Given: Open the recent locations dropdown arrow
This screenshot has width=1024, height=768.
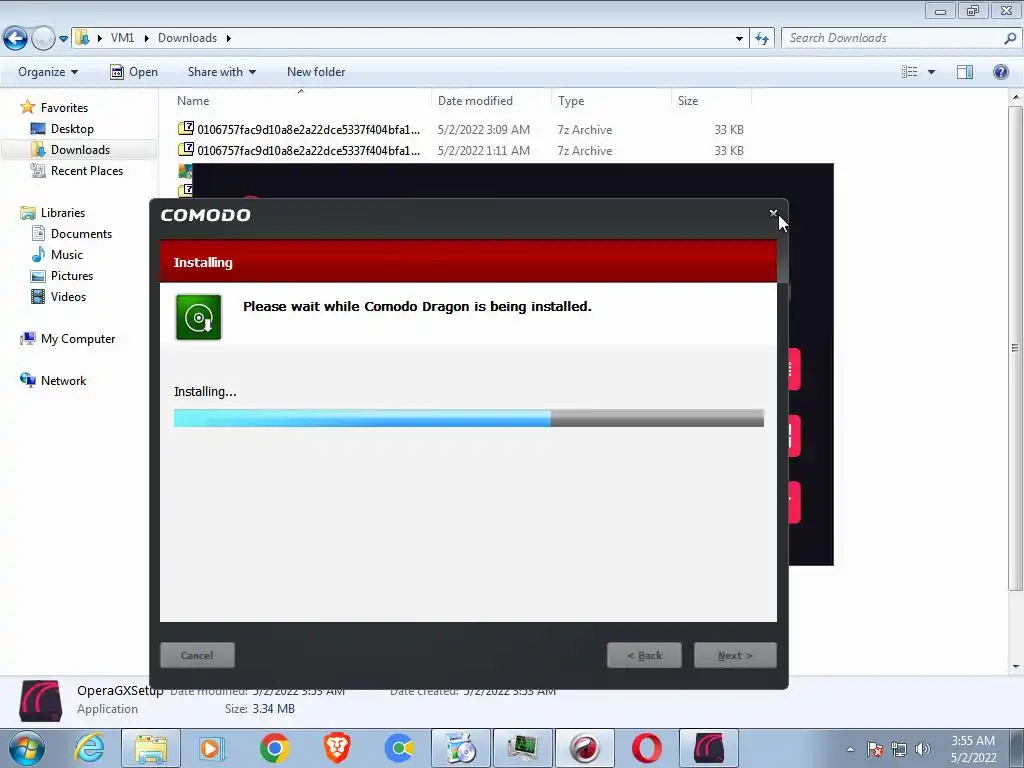Looking at the screenshot, I should [63, 39].
